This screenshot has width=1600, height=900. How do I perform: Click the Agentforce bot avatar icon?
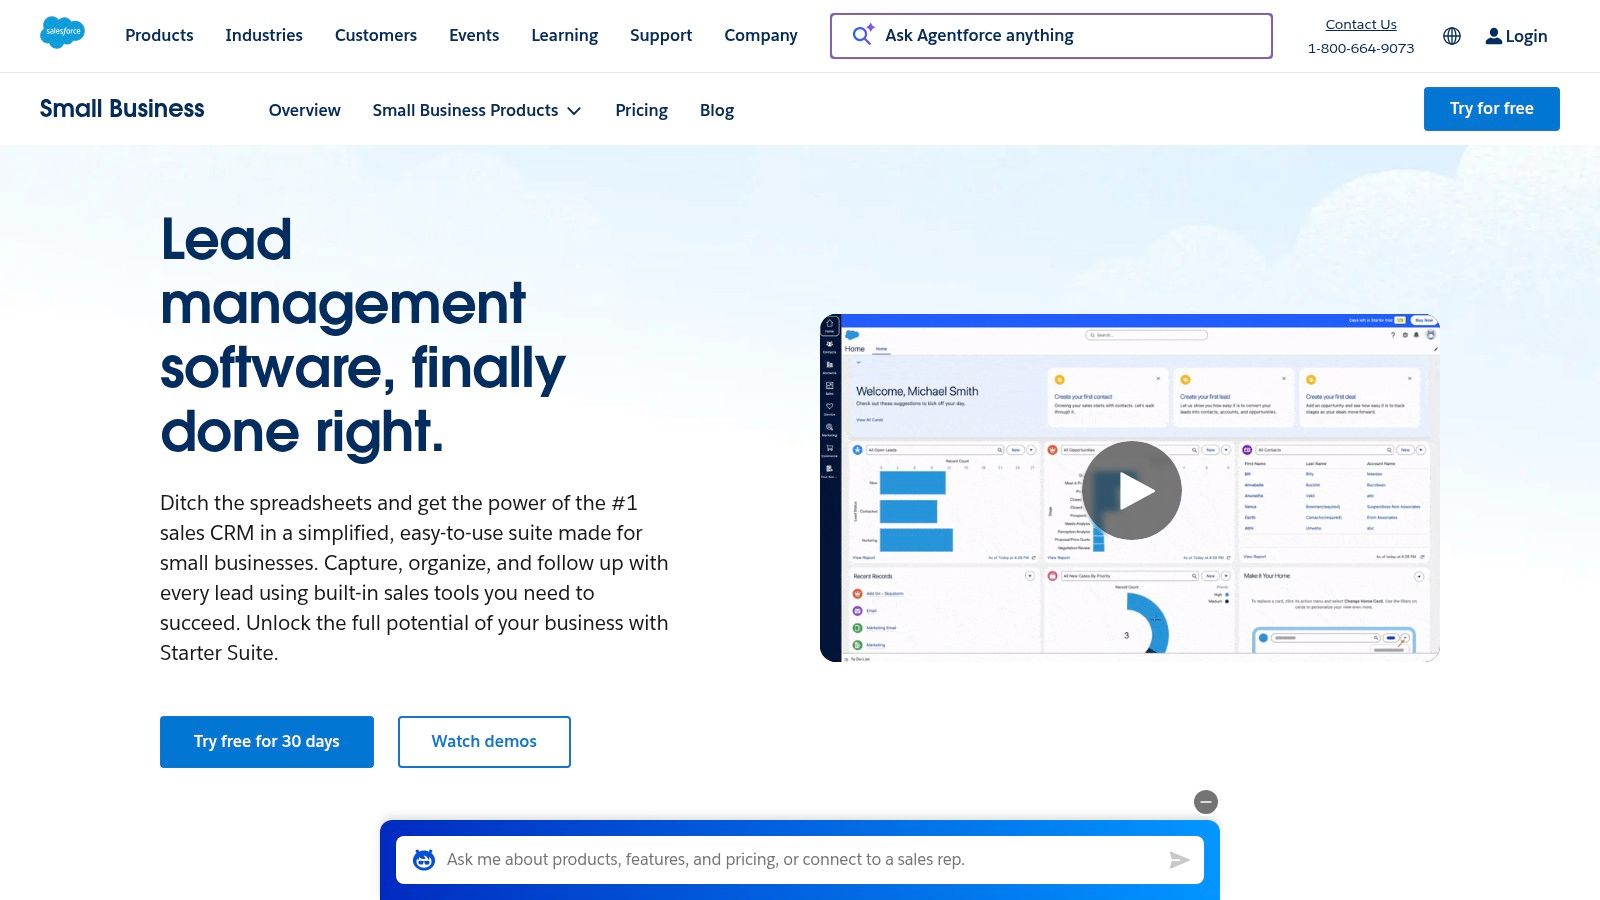click(x=424, y=860)
